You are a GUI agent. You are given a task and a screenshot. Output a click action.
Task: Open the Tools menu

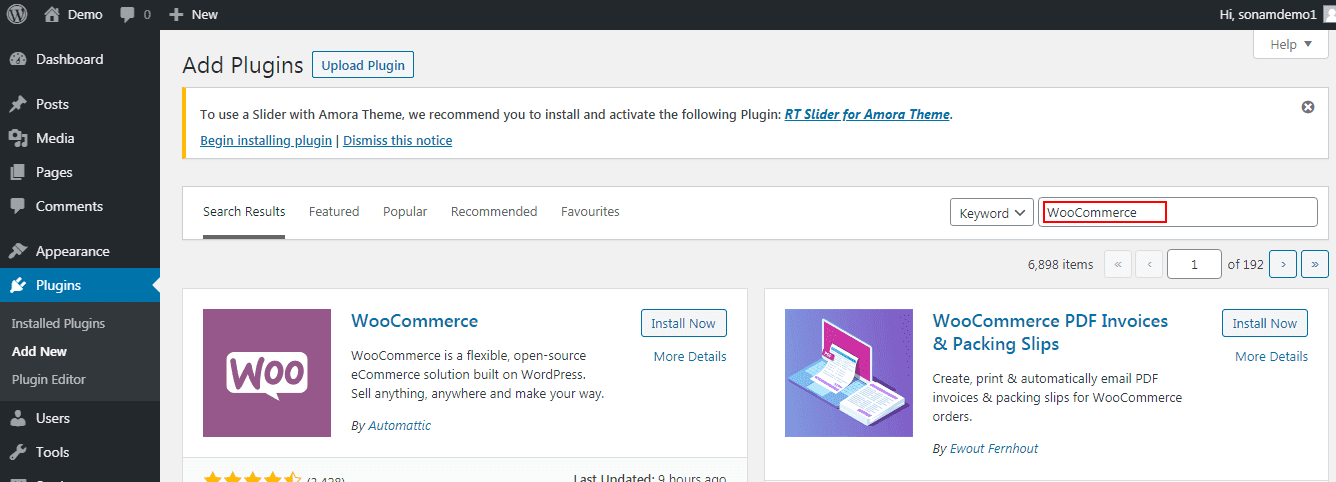click(52, 452)
